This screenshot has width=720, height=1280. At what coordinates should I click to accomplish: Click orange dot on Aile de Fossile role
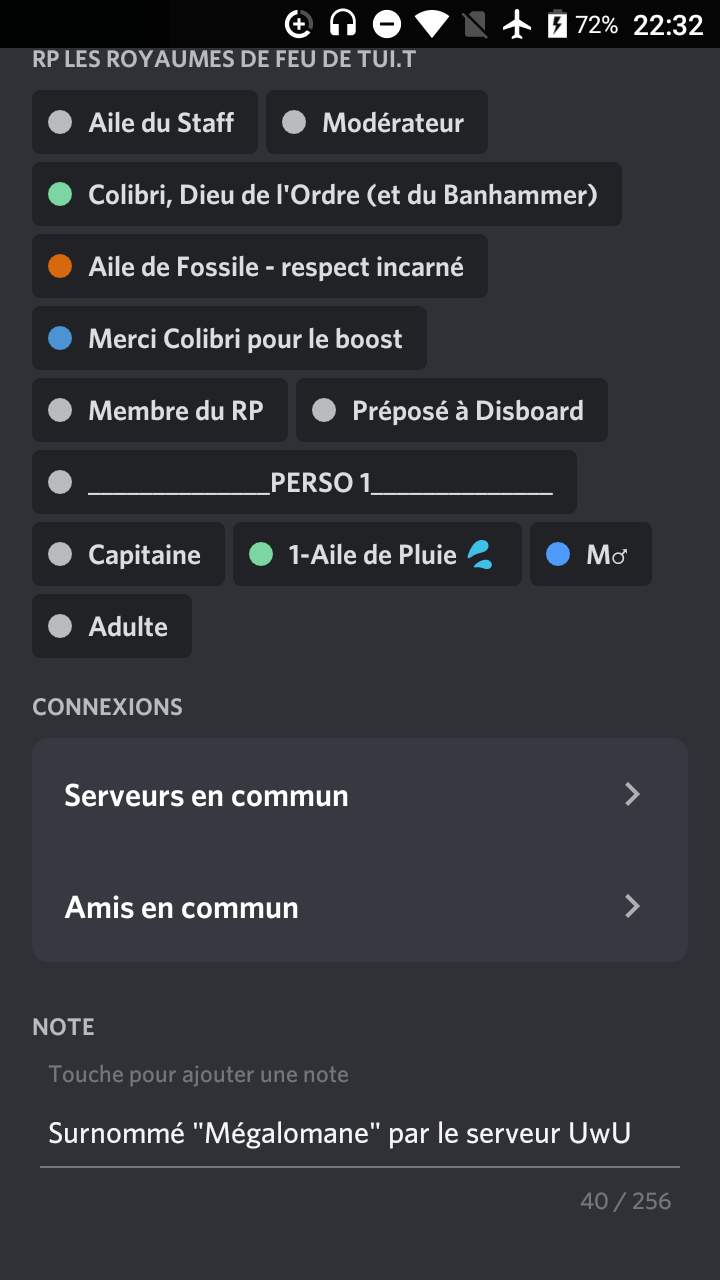60,266
